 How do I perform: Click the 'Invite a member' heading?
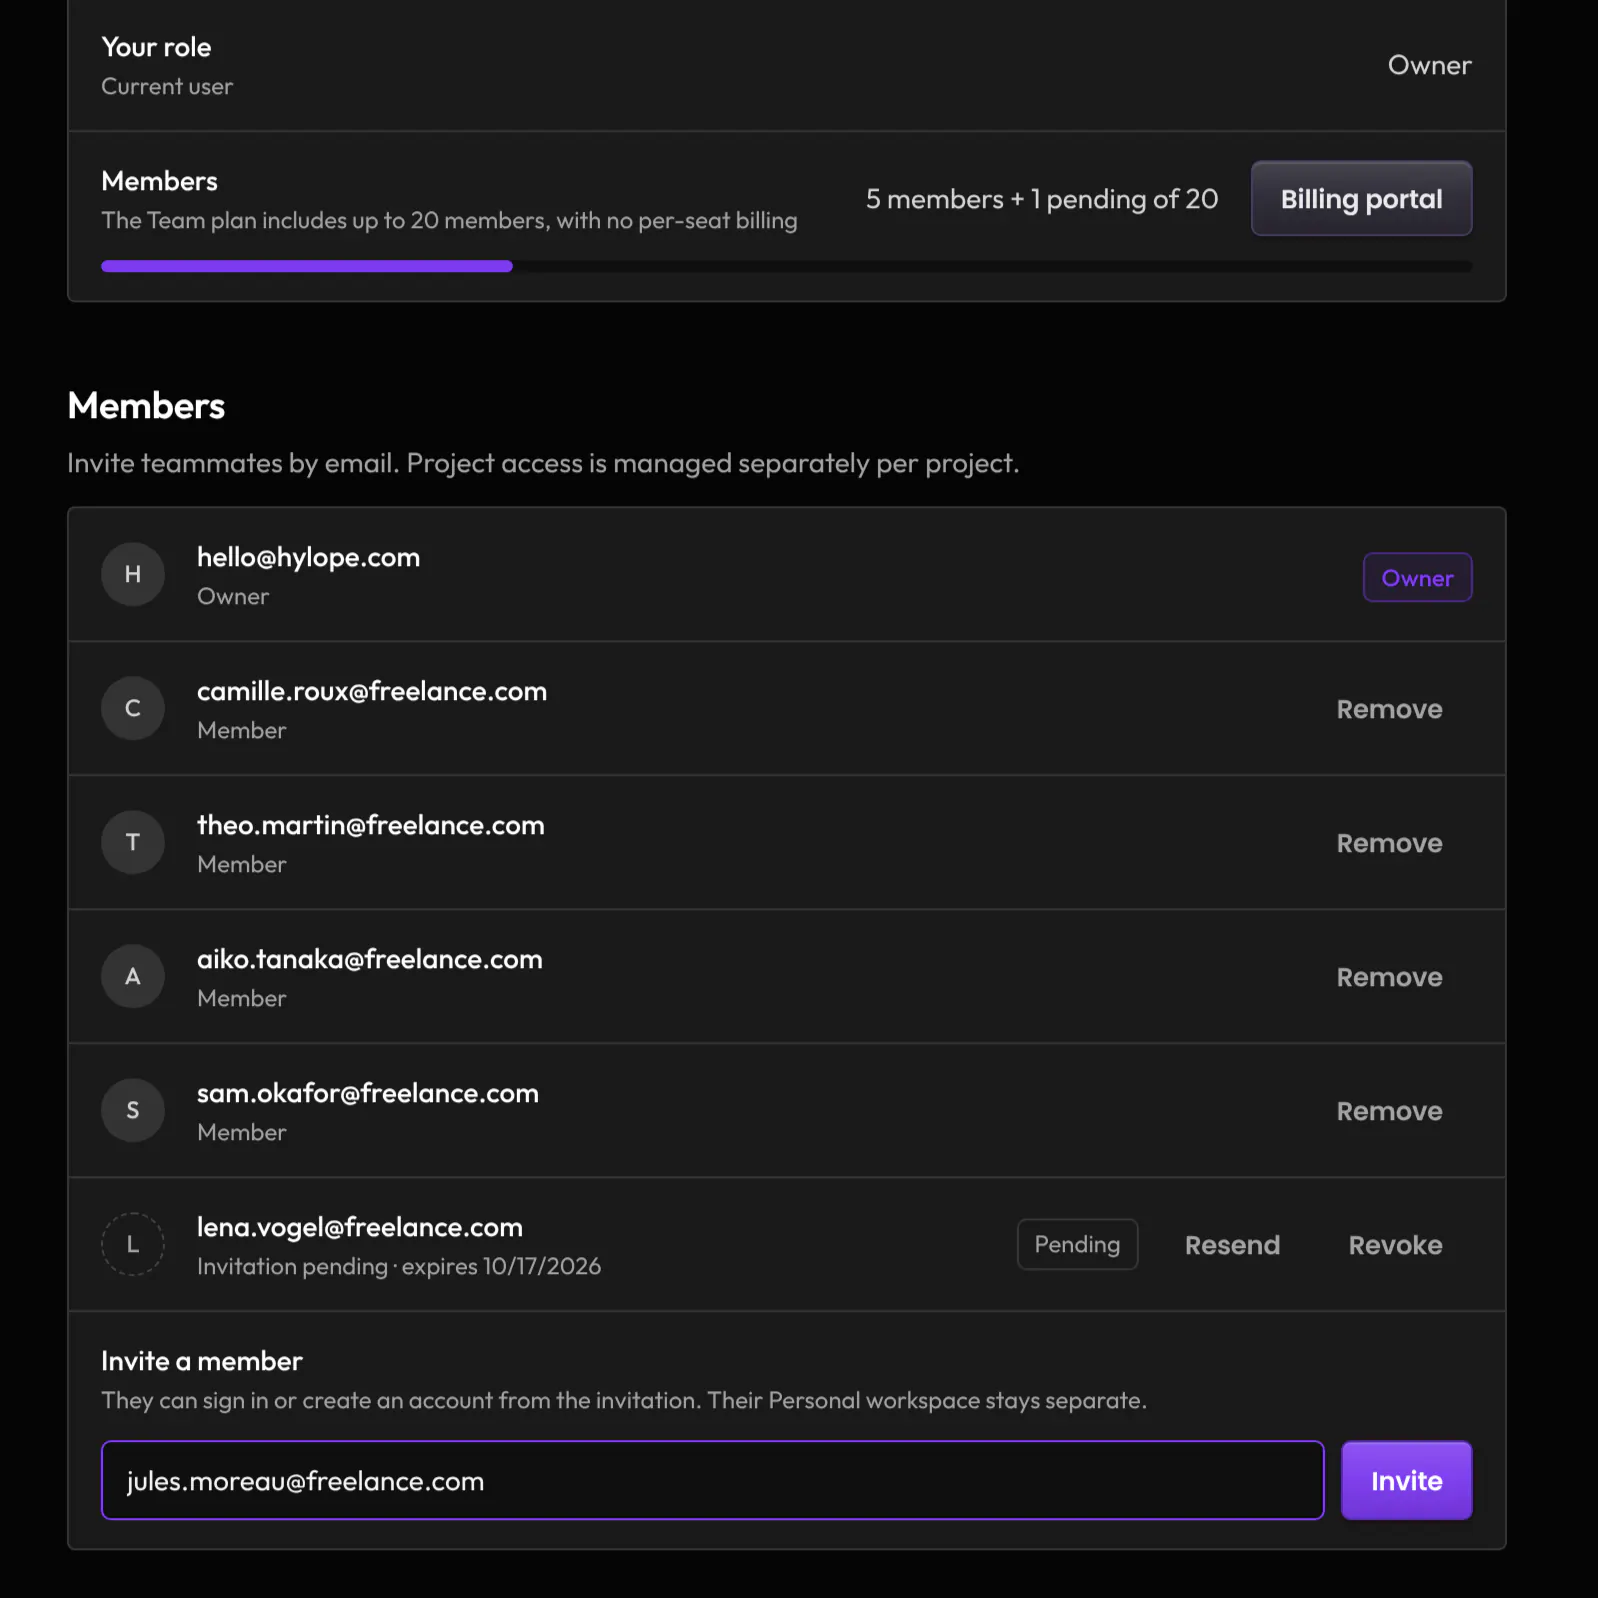tap(201, 1361)
